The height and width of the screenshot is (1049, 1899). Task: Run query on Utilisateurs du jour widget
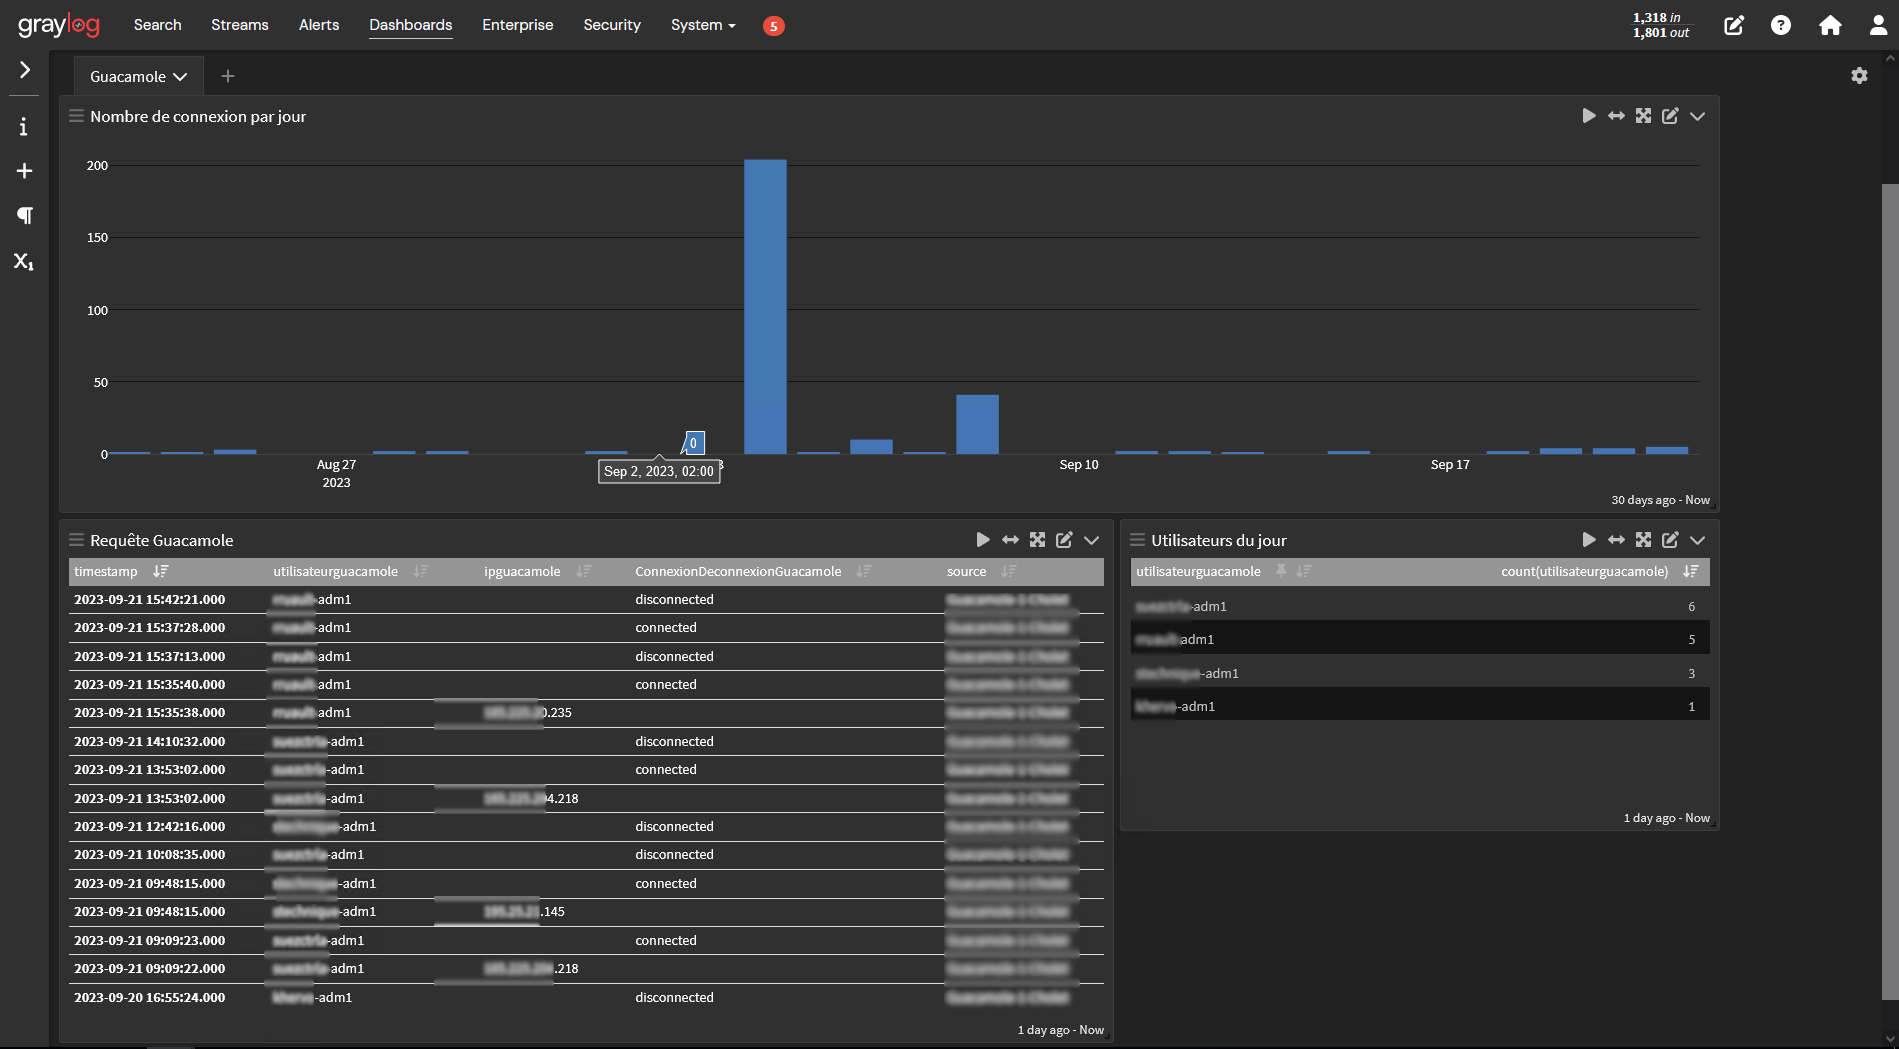pyautogui.click(x=1589, y=540)
